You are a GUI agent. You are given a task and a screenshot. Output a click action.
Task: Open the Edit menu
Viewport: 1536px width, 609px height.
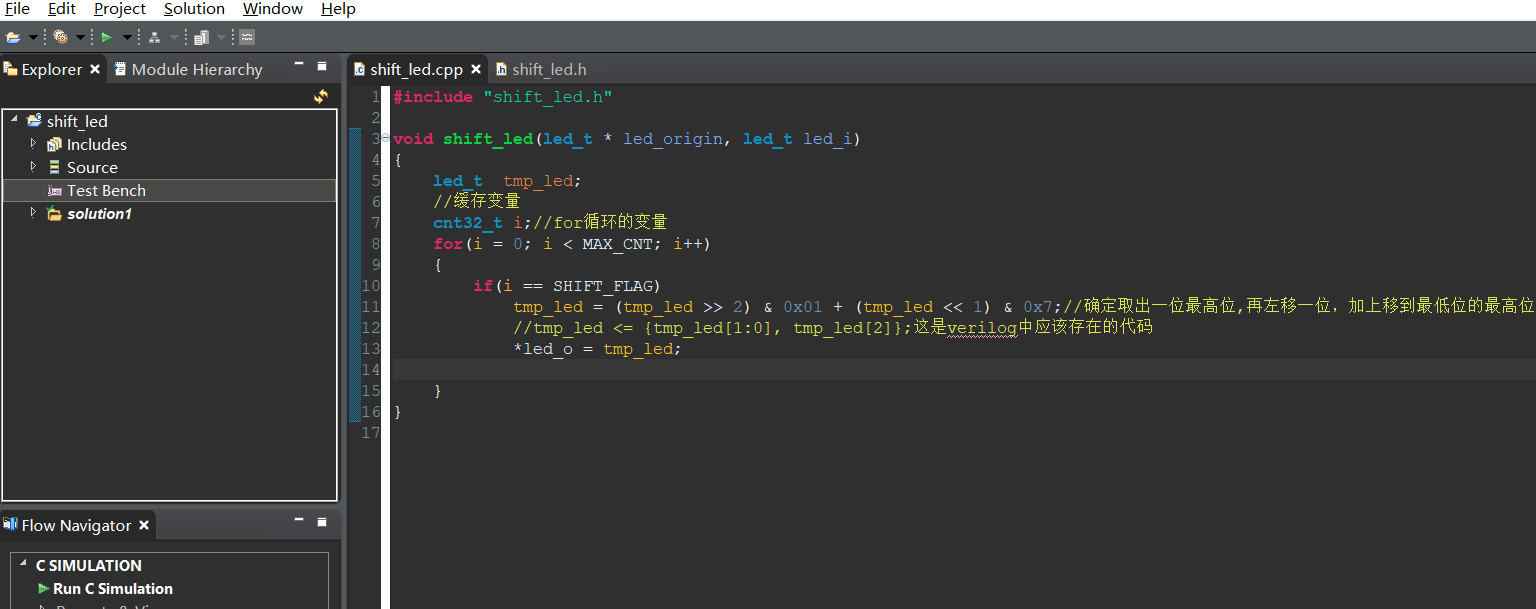[62, 9]
